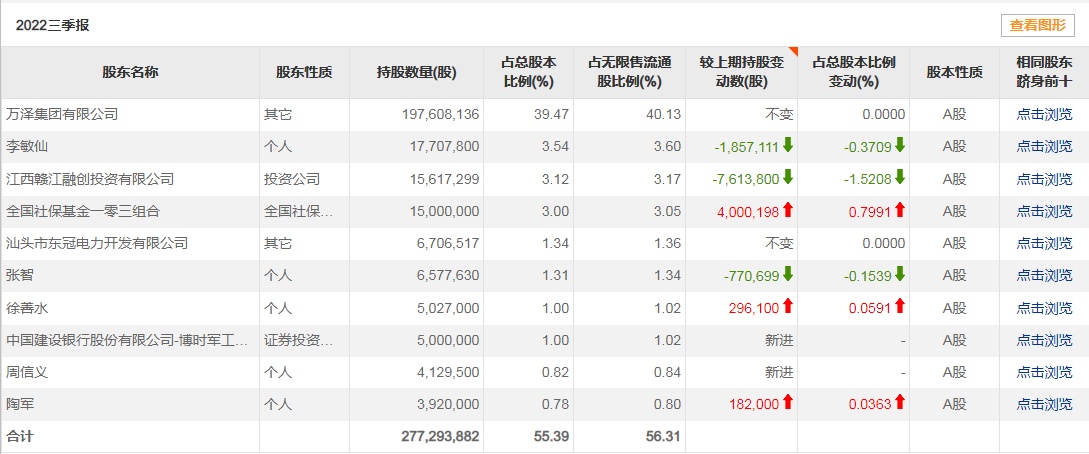
Task: Open 点击浏览 link for 陶军 row
Action: (x=1044, y=404)
